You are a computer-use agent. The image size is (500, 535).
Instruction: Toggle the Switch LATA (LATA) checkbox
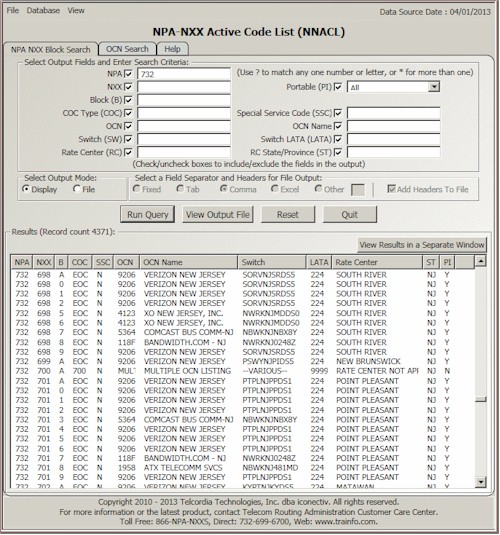click(x=338, y=139)
